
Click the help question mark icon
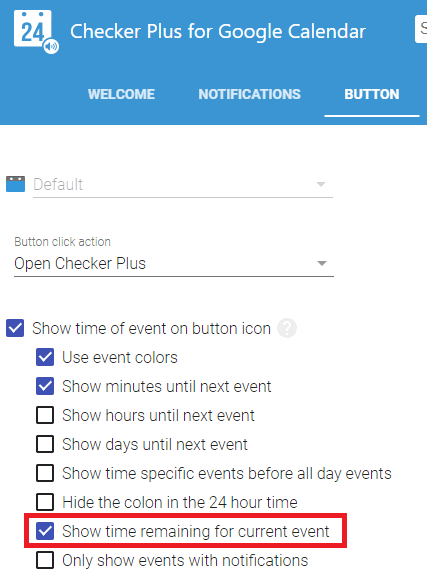coord(287,328)
